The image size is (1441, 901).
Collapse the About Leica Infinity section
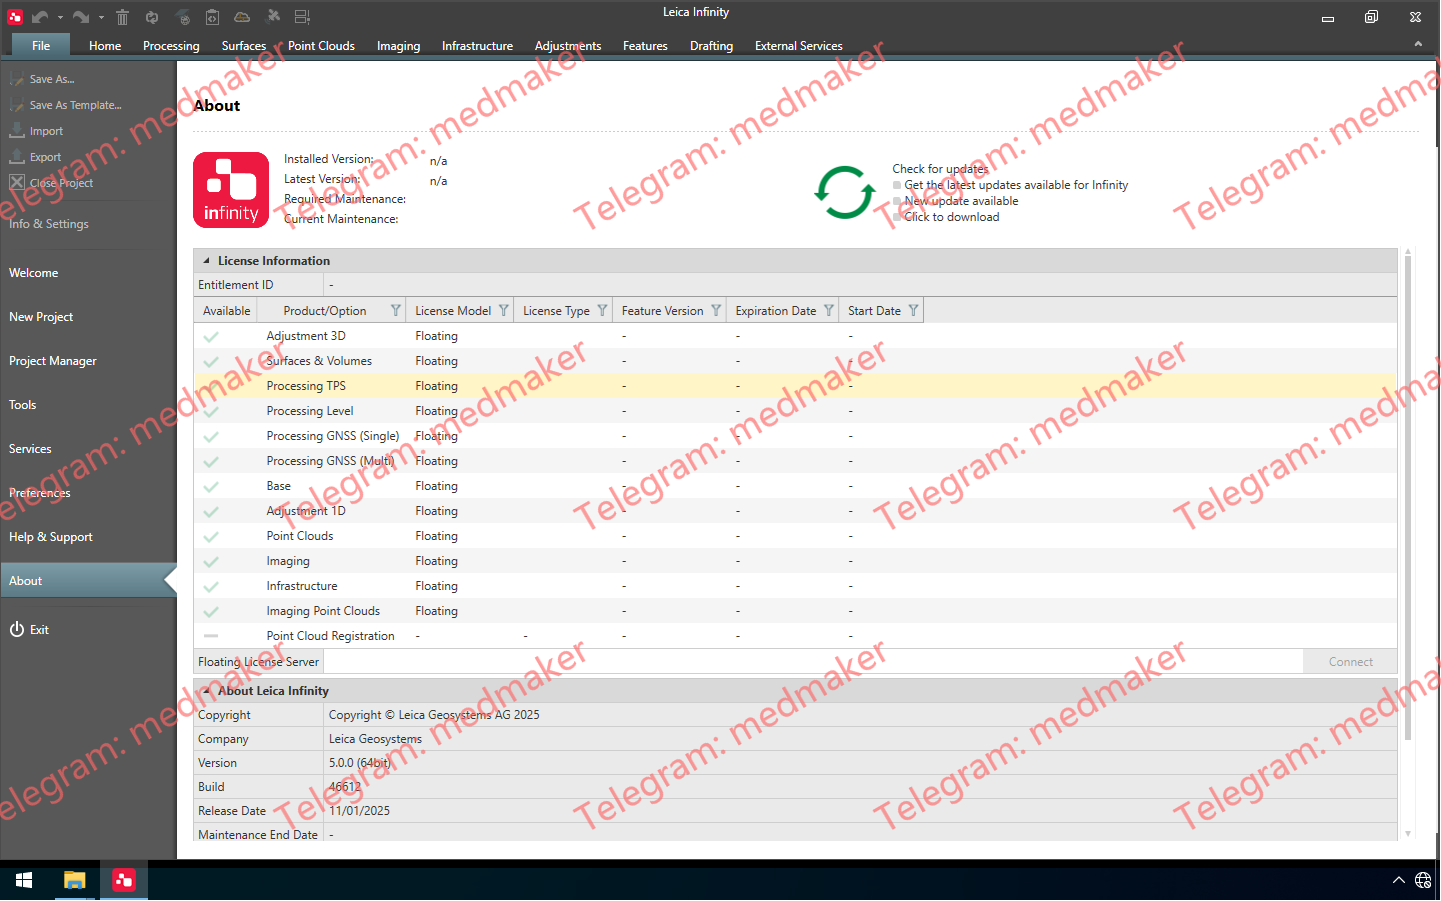pos(207,690)
